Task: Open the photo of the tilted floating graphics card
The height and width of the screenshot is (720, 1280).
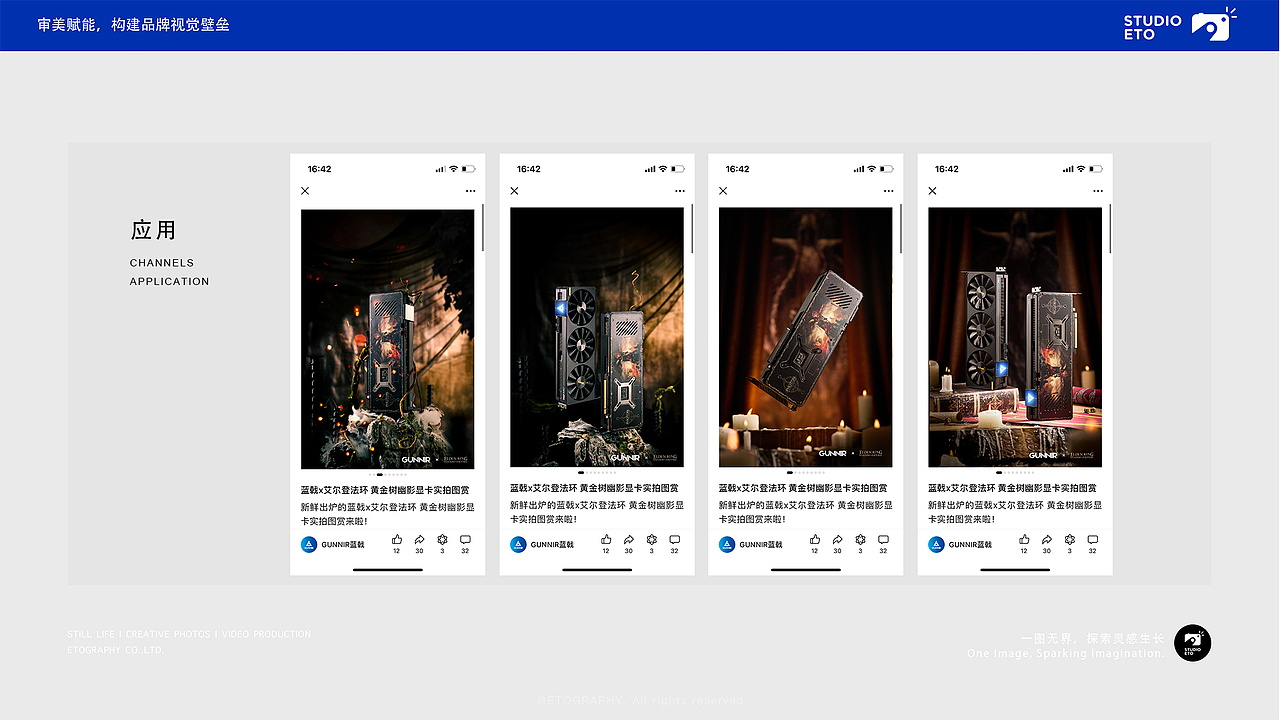Action: [x=806, y=338]
